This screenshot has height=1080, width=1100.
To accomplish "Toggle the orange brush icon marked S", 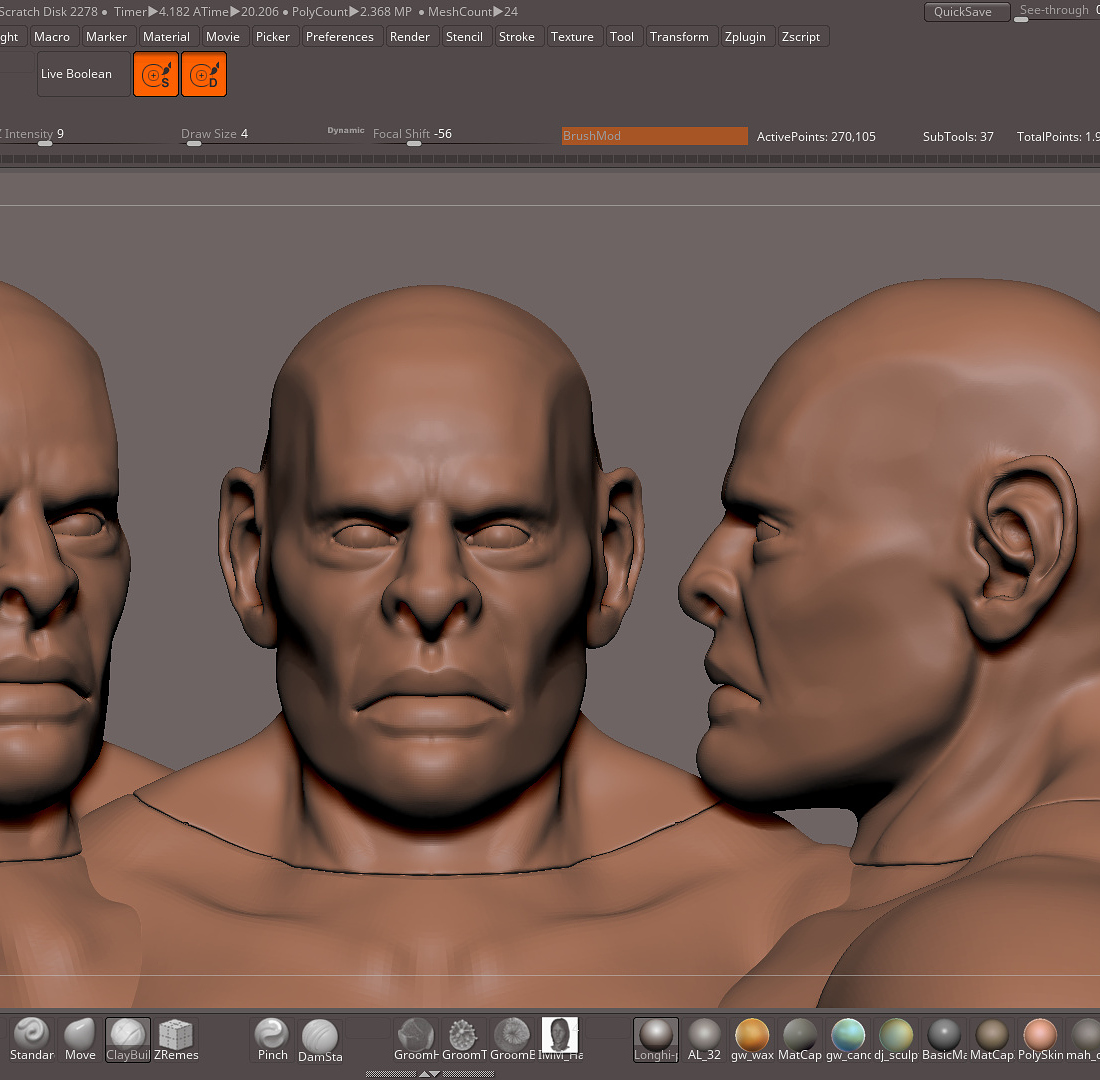I will point(156,74).
